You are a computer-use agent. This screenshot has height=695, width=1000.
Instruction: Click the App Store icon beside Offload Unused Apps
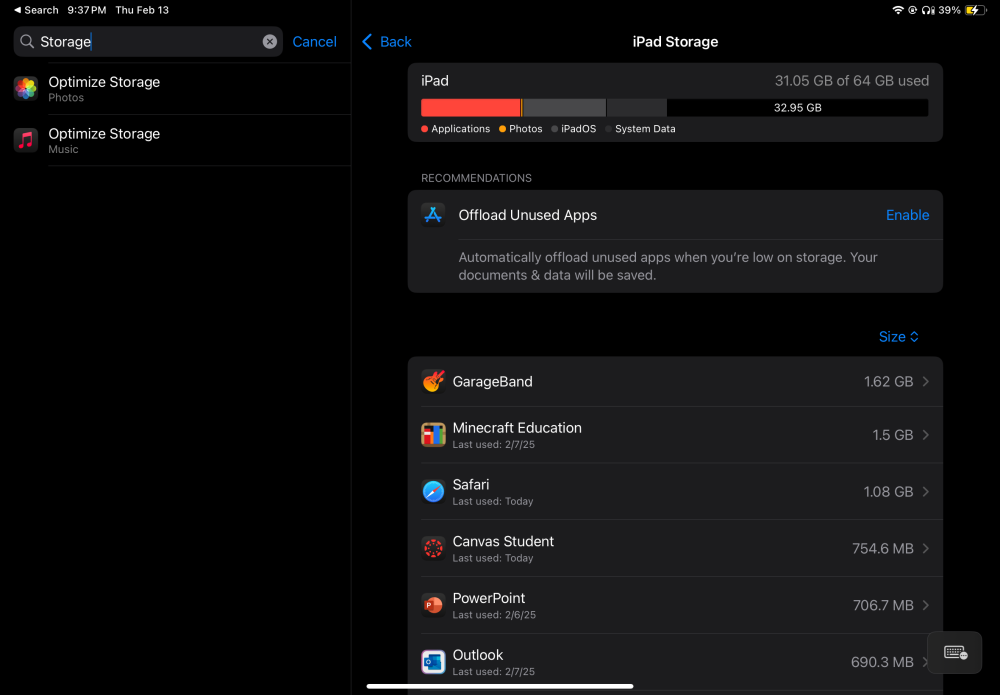[433, 215]
